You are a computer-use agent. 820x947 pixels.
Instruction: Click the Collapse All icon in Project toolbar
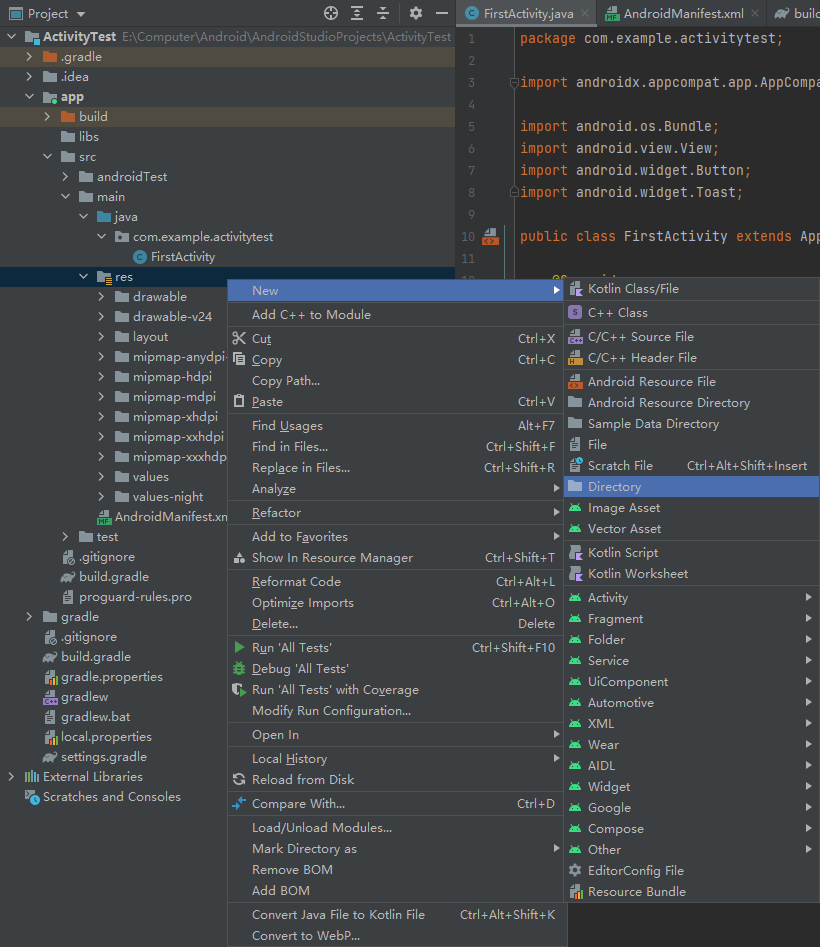click(383, 13)
